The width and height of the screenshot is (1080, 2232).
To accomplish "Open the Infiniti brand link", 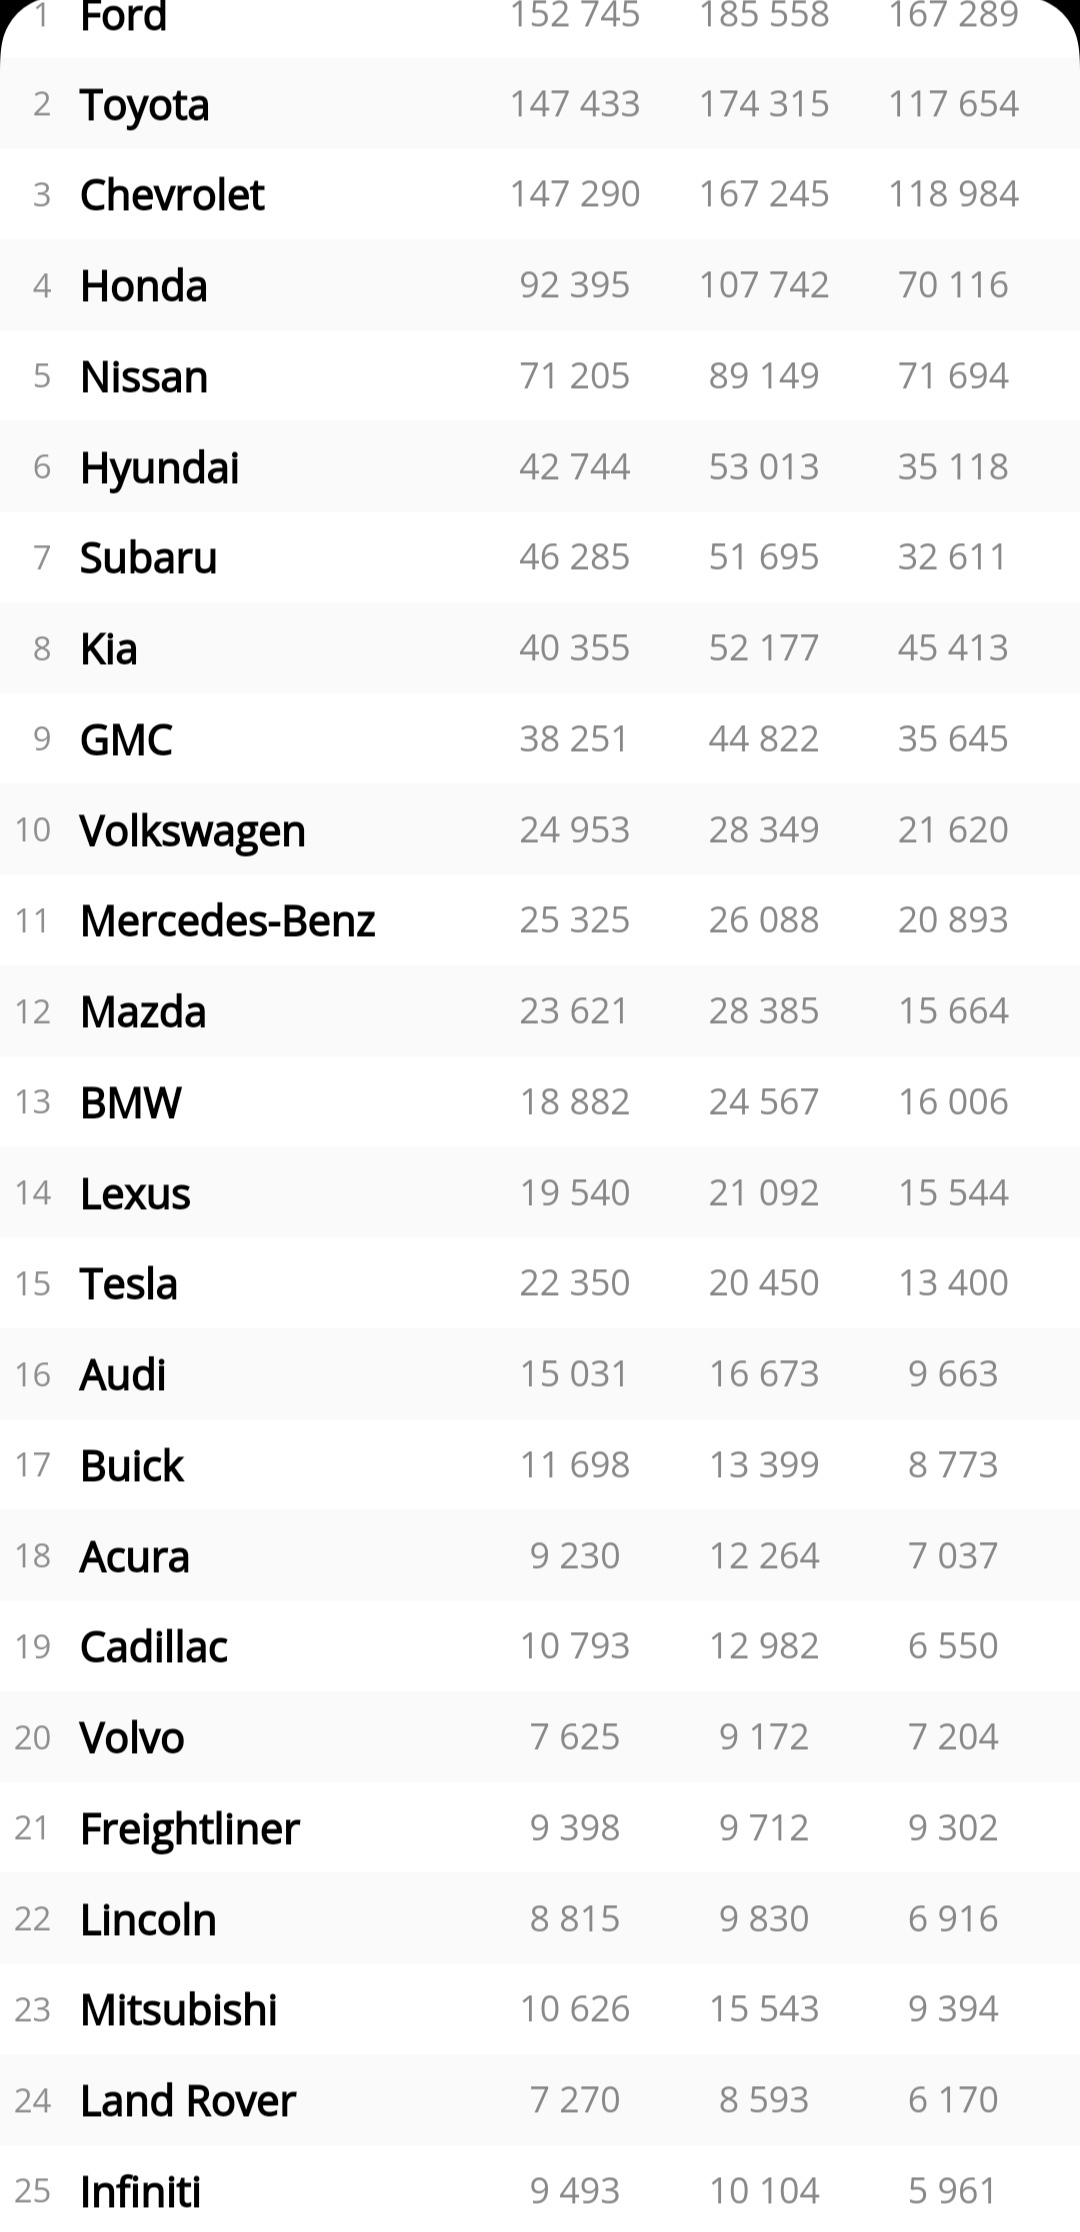I will pos(141,2192).
